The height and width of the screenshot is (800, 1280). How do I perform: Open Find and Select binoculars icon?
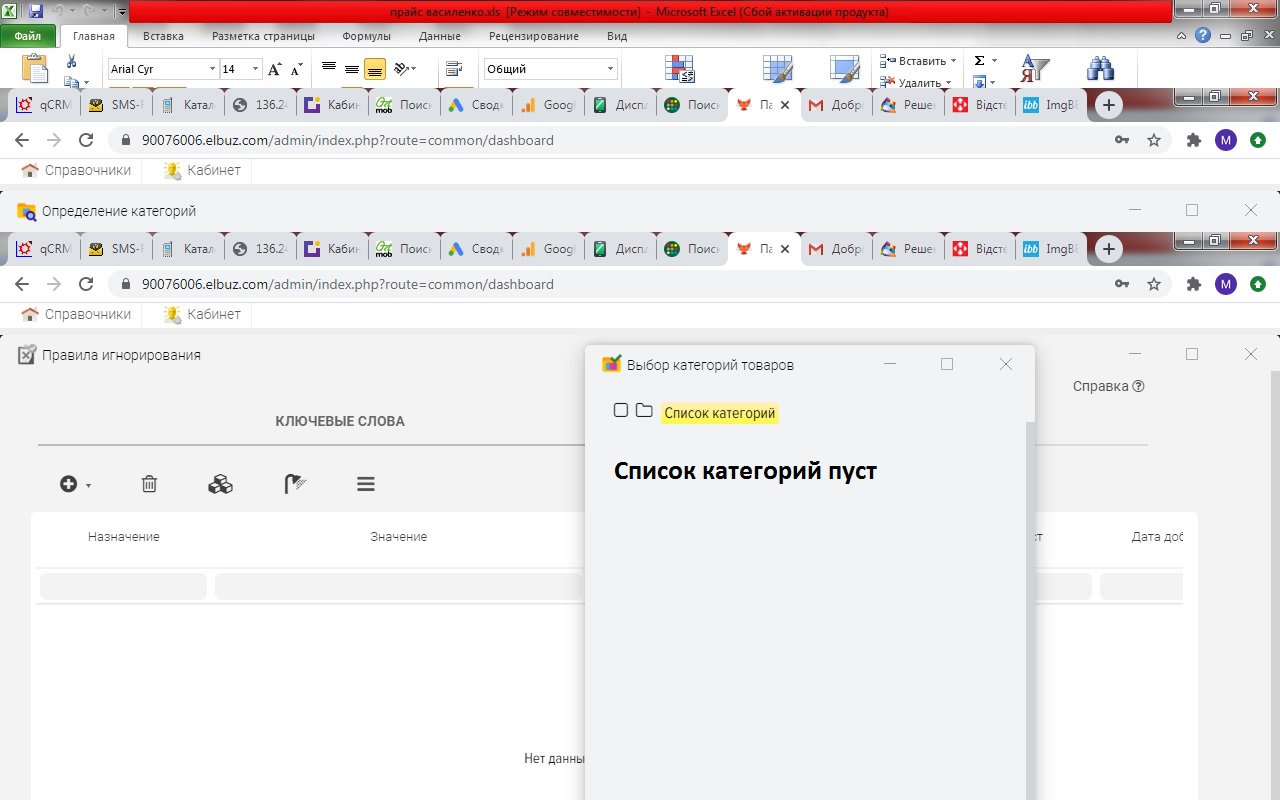pyautogui.click(x=1100, y=69)
